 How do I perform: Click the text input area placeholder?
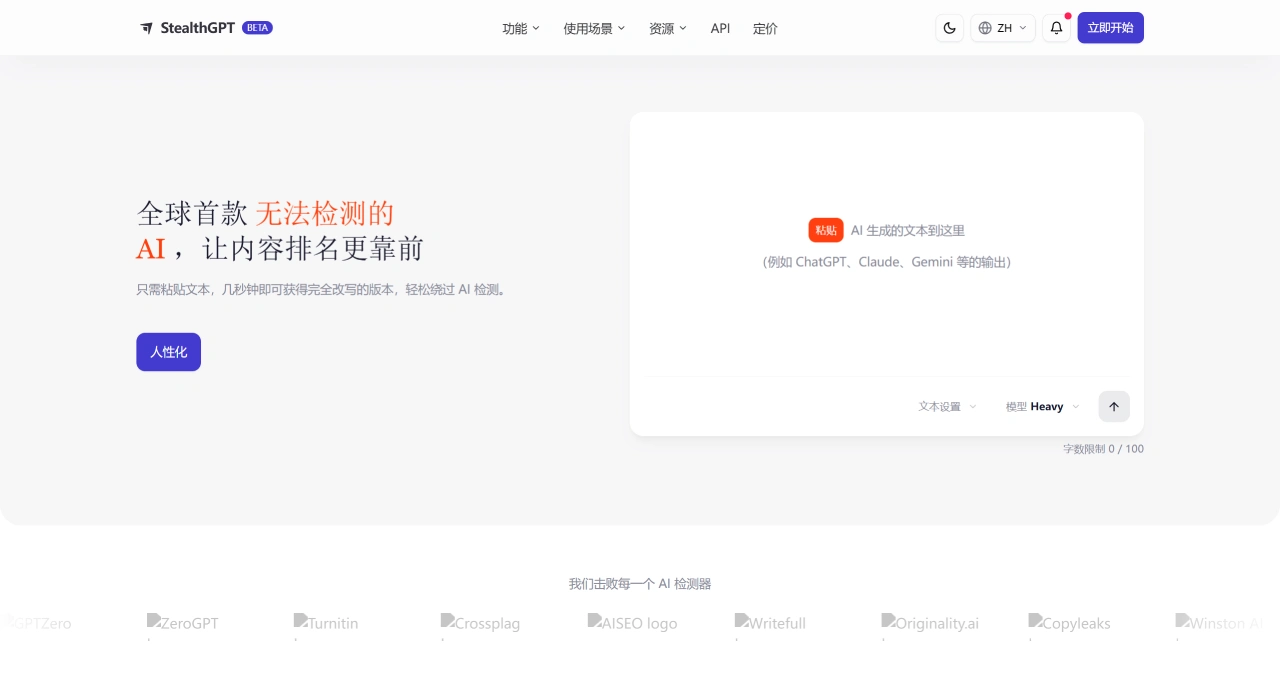point(887,246)
